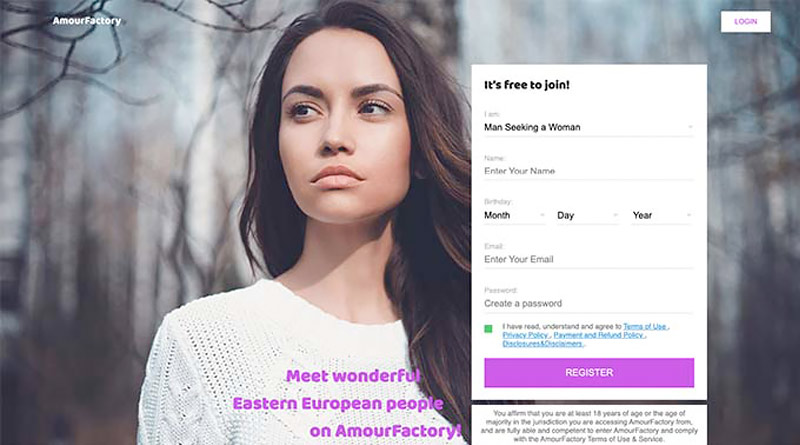Focus the Enter Your Name field

pyautogui.click(x=589, y=171)
